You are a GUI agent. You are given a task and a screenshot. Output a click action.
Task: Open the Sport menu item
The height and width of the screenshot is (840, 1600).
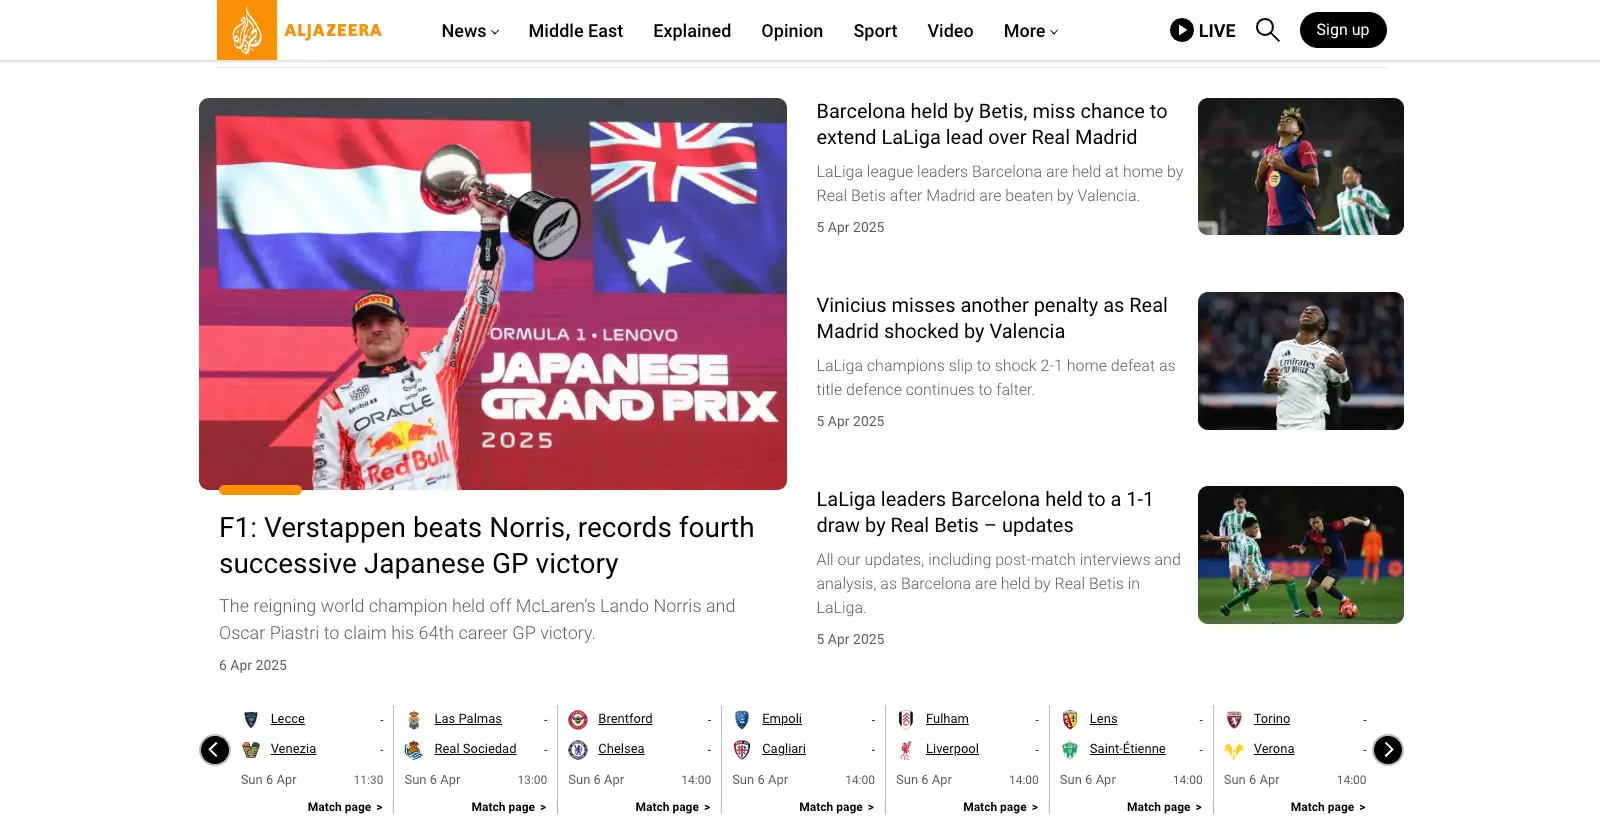875,31
